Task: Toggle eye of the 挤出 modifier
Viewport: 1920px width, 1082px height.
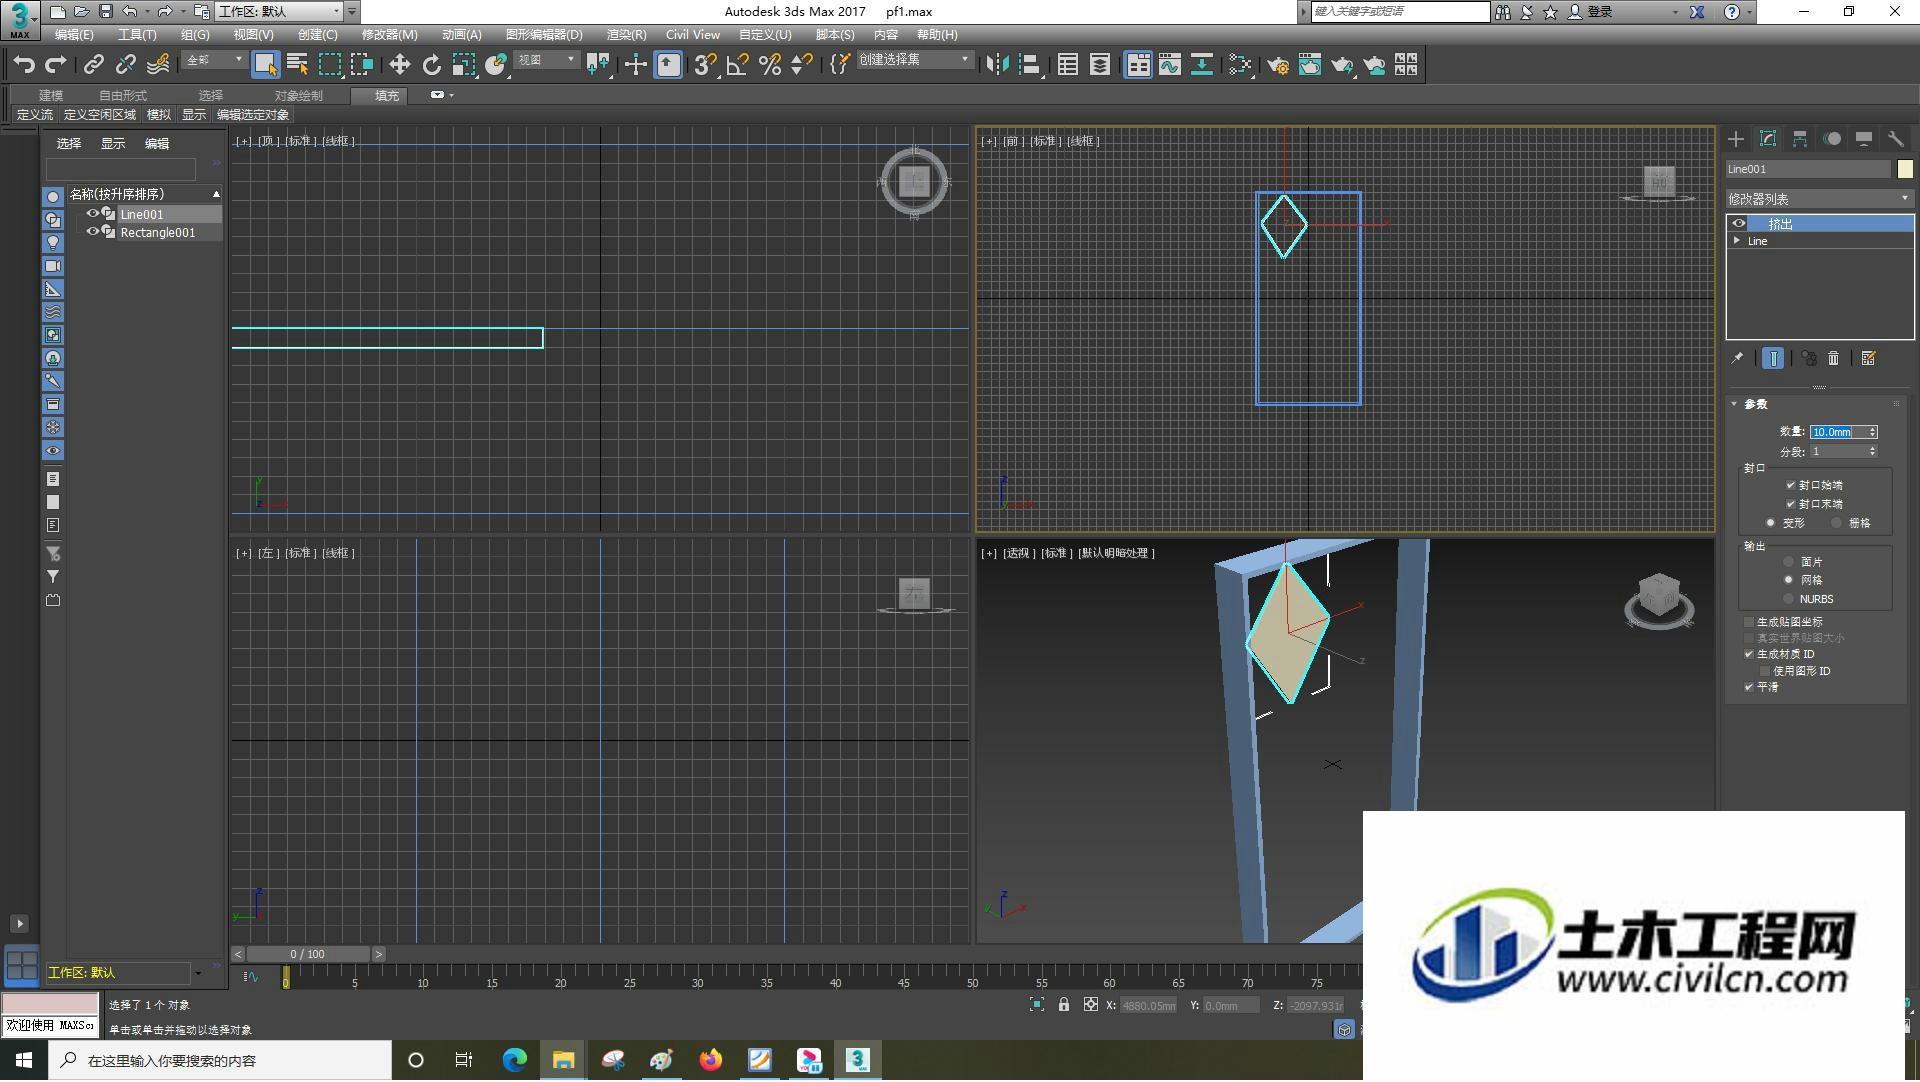Action: [1739, 224]
